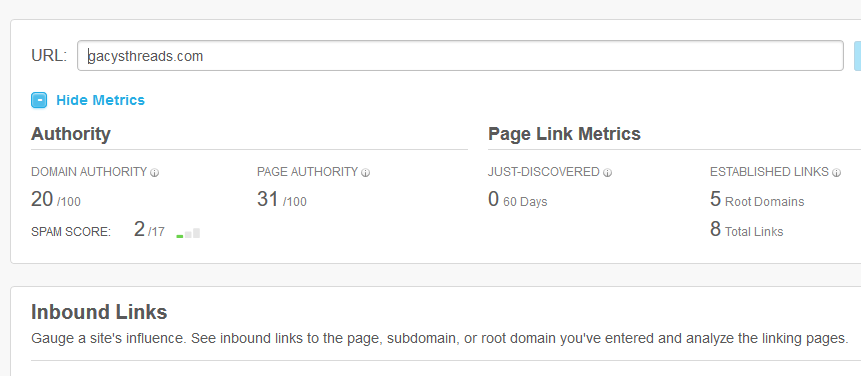Click the Inbound Links section heading

tap(99, 312)
